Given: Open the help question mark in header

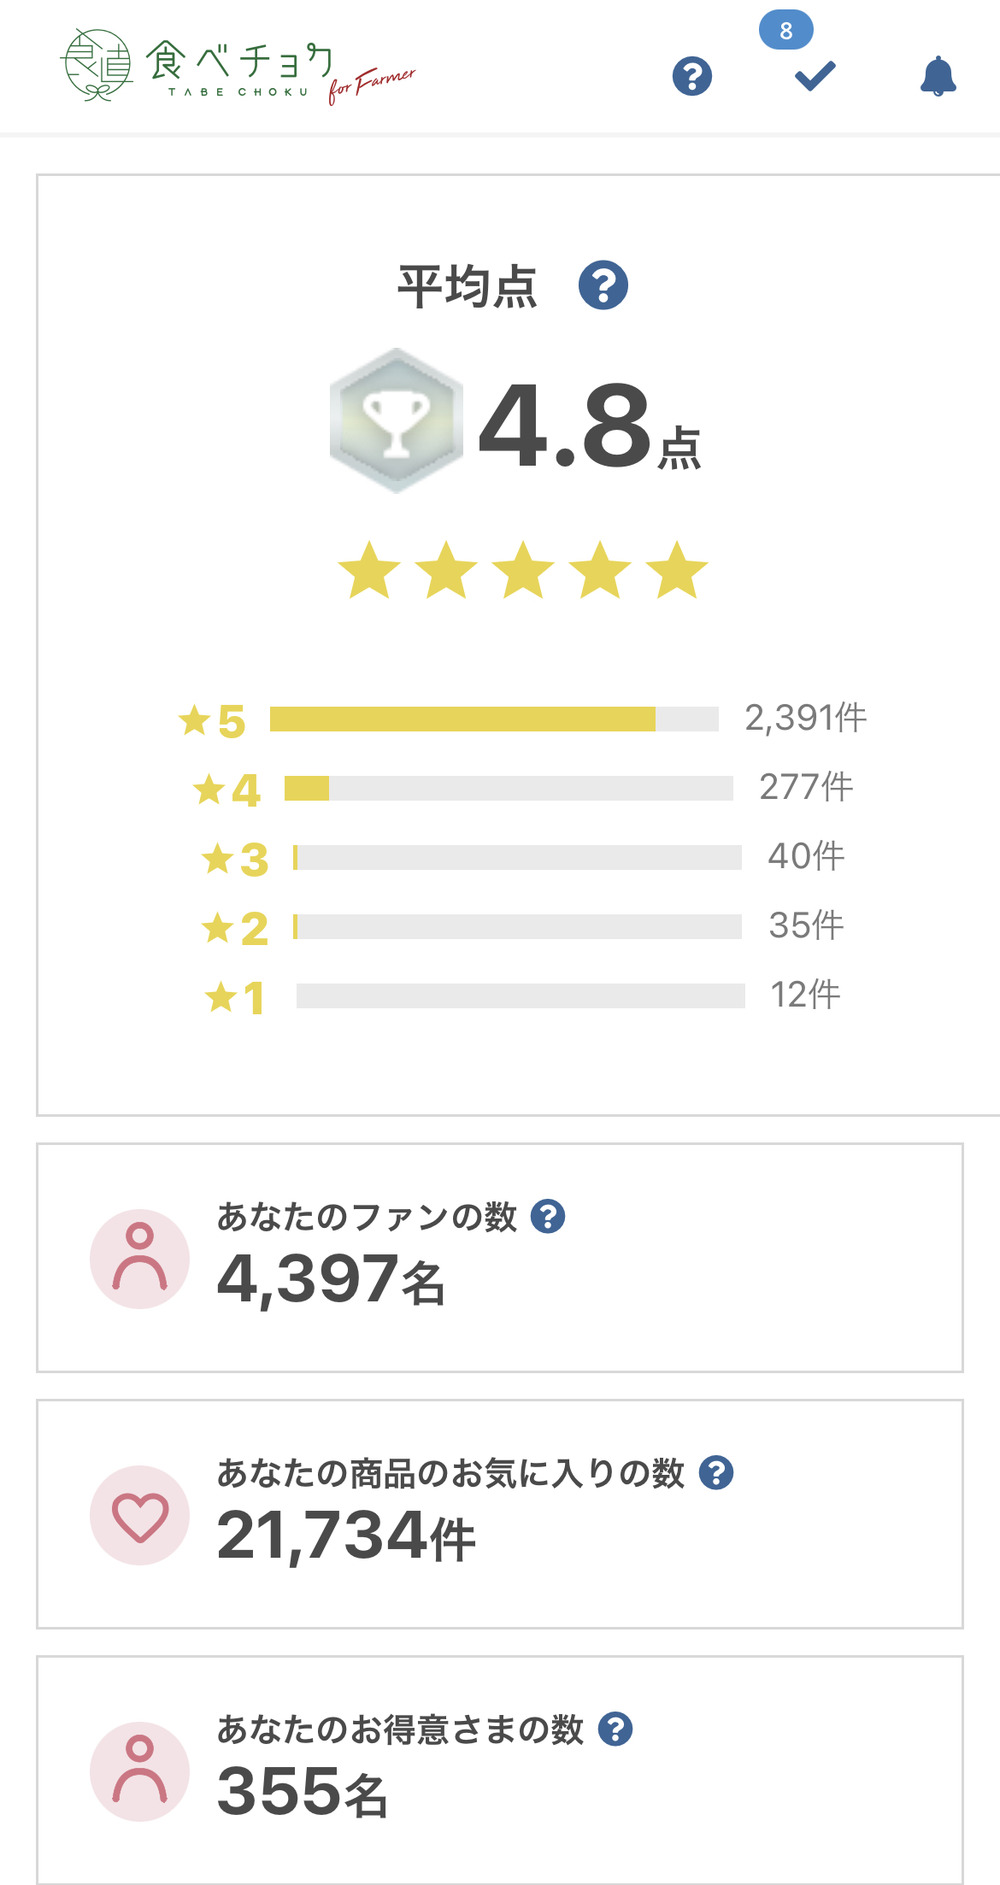Looking at the screenshot, I should [x=692, y=76].
